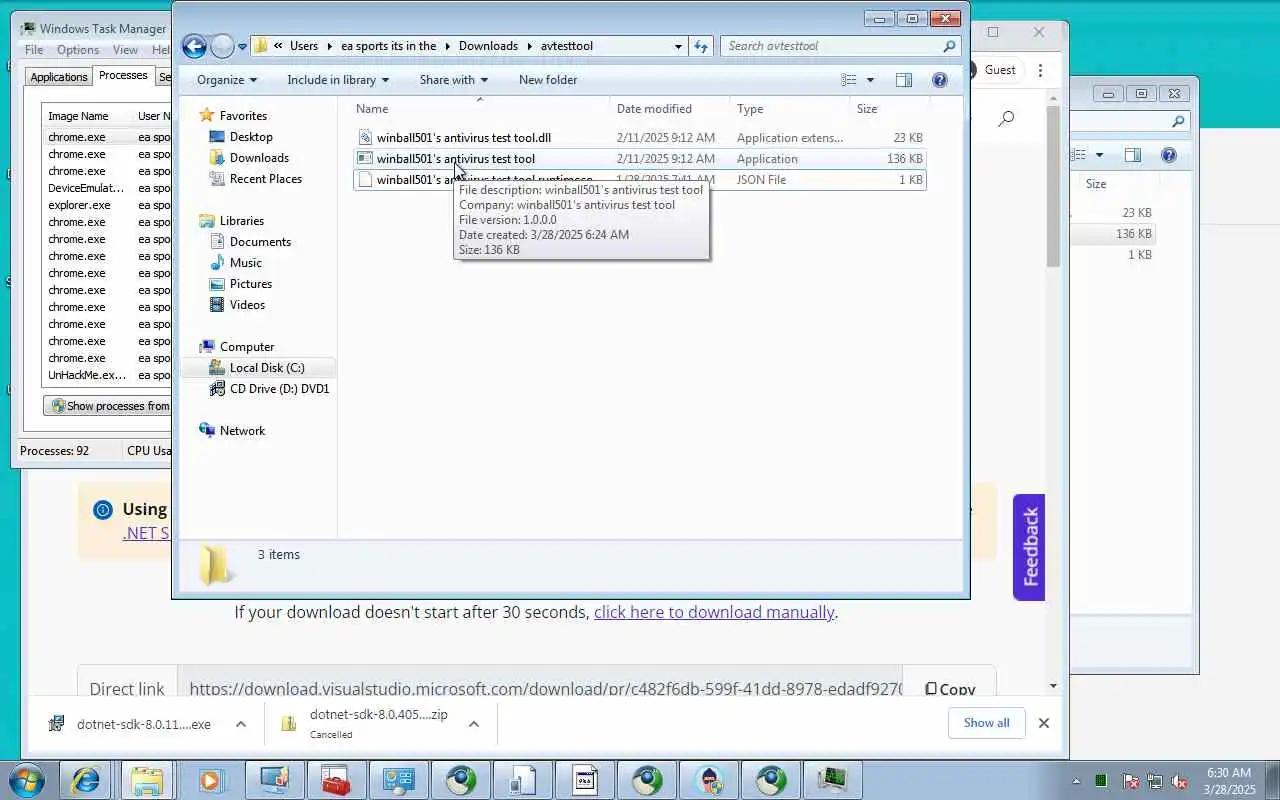
Task: Select Network in the navigation pane
Action: (242, 431)
